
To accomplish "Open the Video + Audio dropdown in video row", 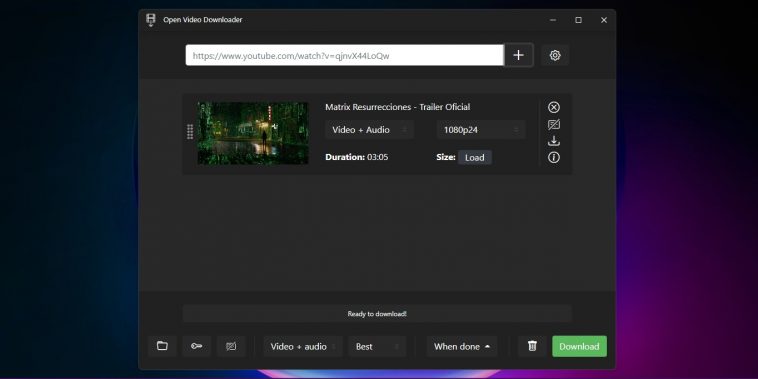I will coord(369,130).
